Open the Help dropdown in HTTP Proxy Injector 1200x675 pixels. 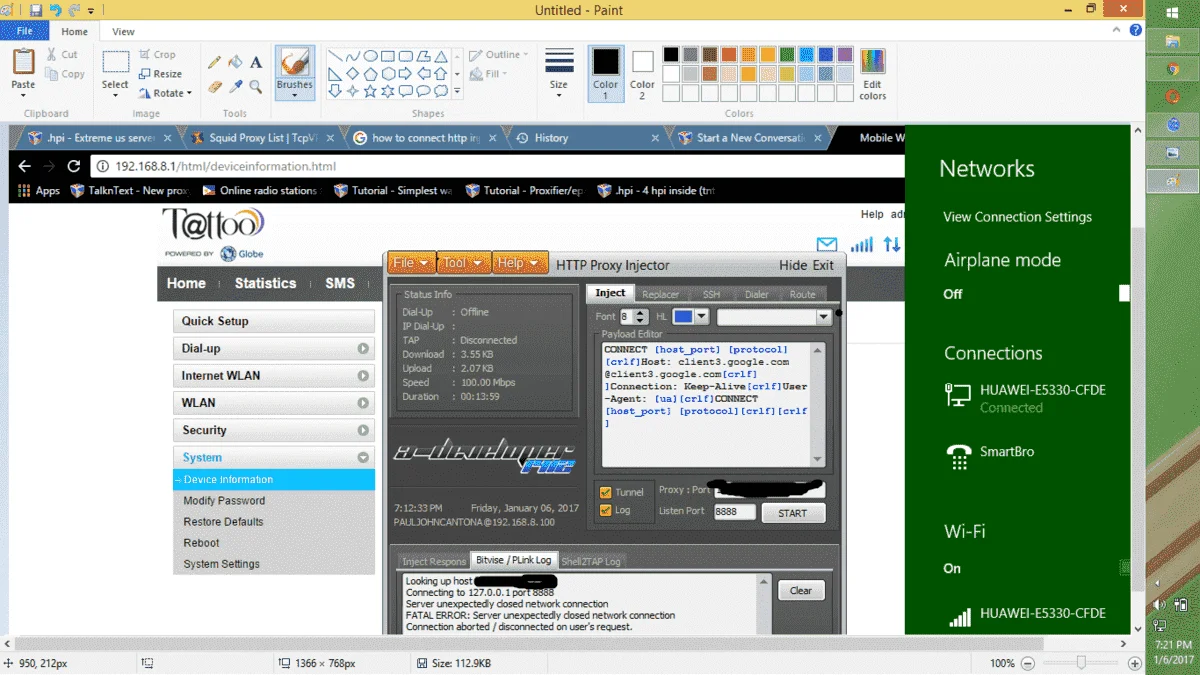[520, 262]
